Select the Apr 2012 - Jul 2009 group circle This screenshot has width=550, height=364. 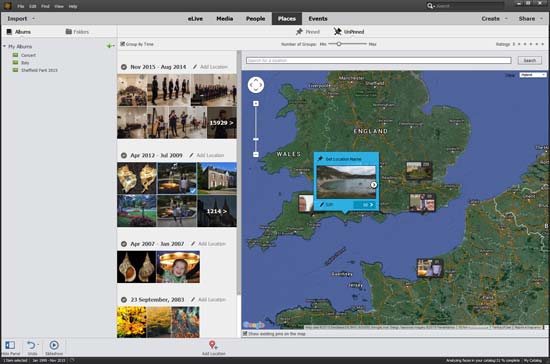pos(123,155)
